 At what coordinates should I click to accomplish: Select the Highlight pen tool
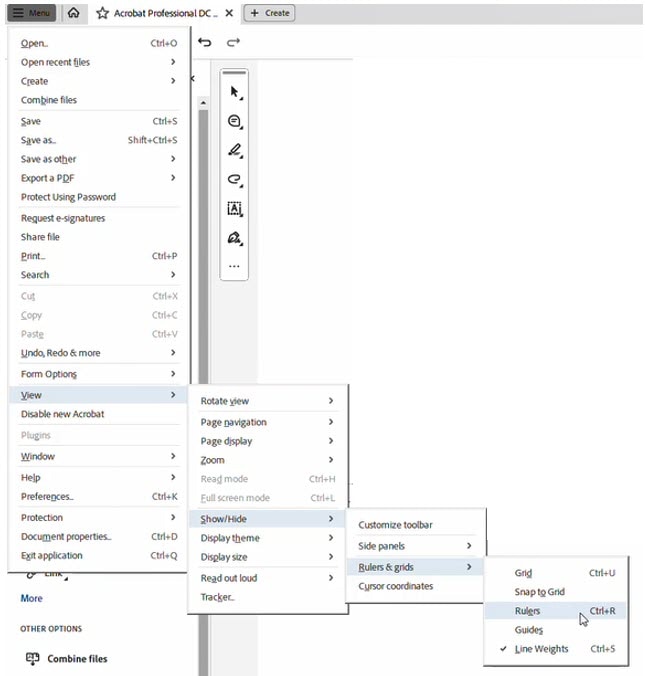click(x=234, y=150)
